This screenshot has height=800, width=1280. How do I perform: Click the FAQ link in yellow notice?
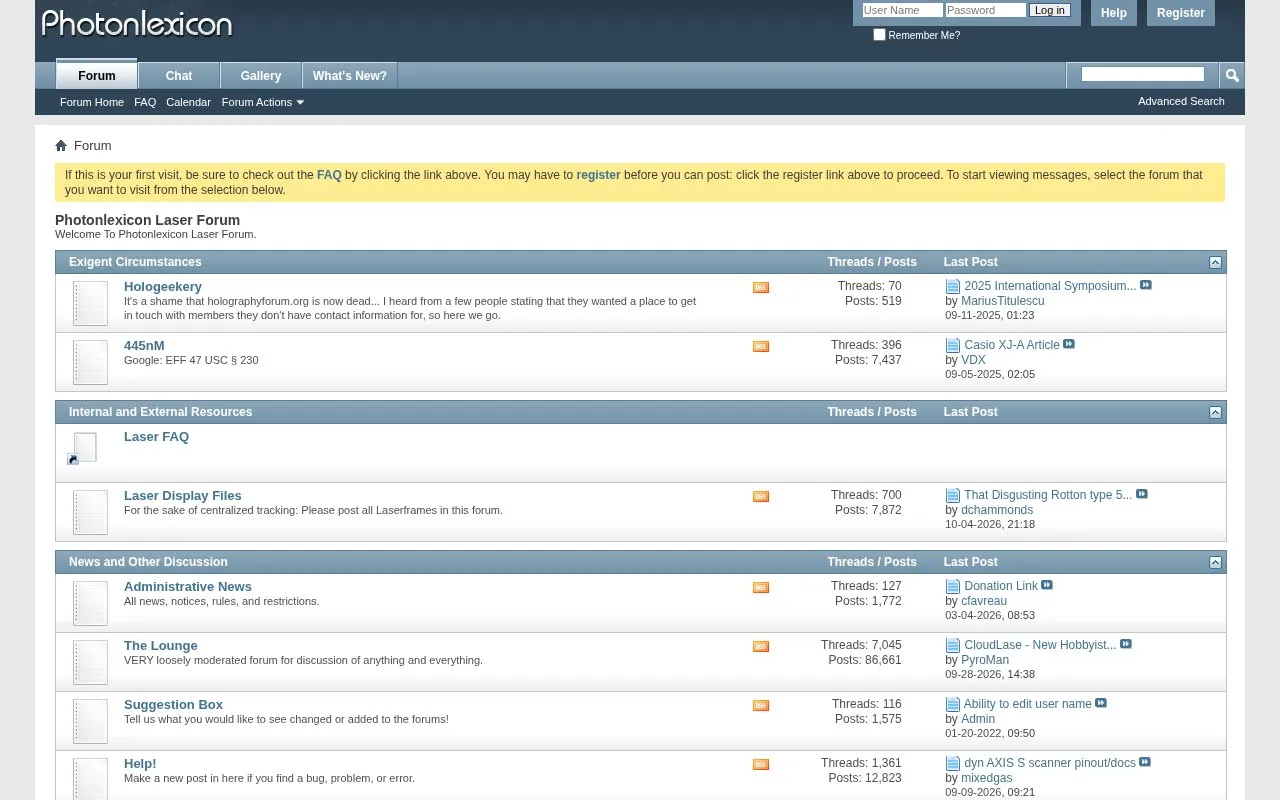[329, 175]
